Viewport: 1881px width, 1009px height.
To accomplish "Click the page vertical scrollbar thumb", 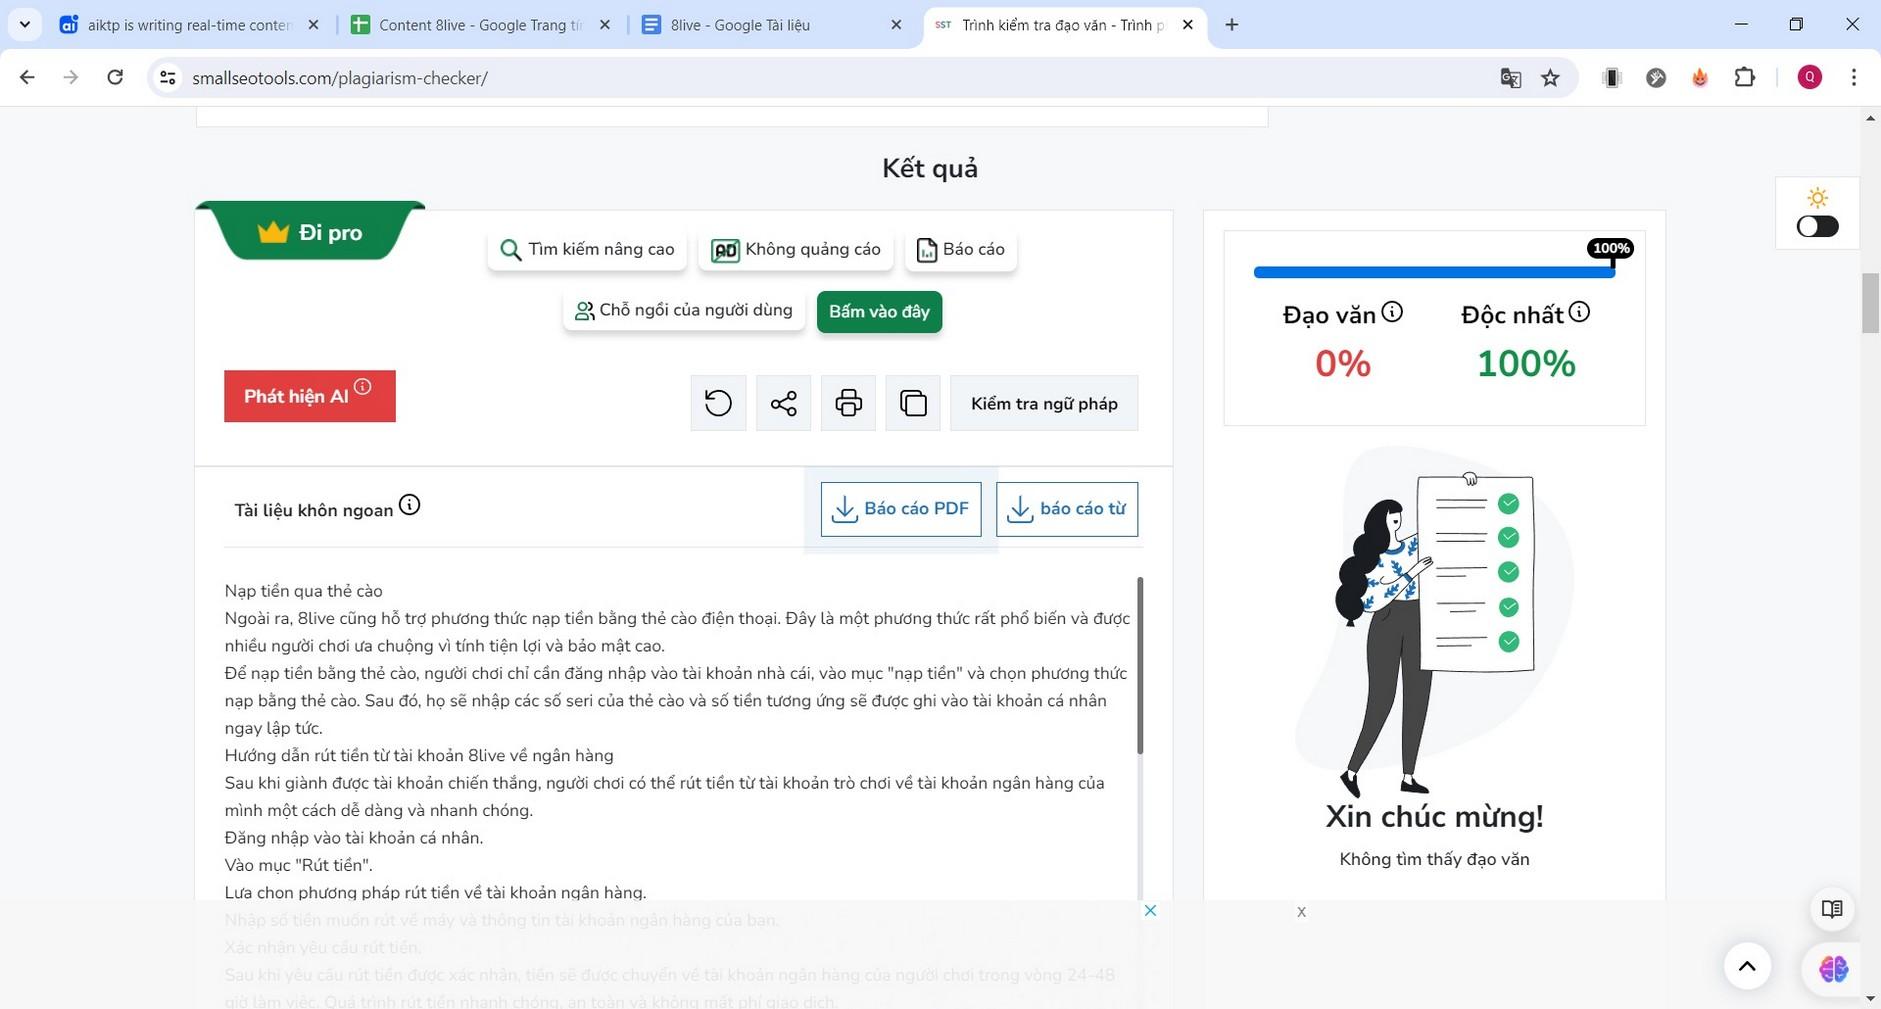I will [x=1871, y=303].
